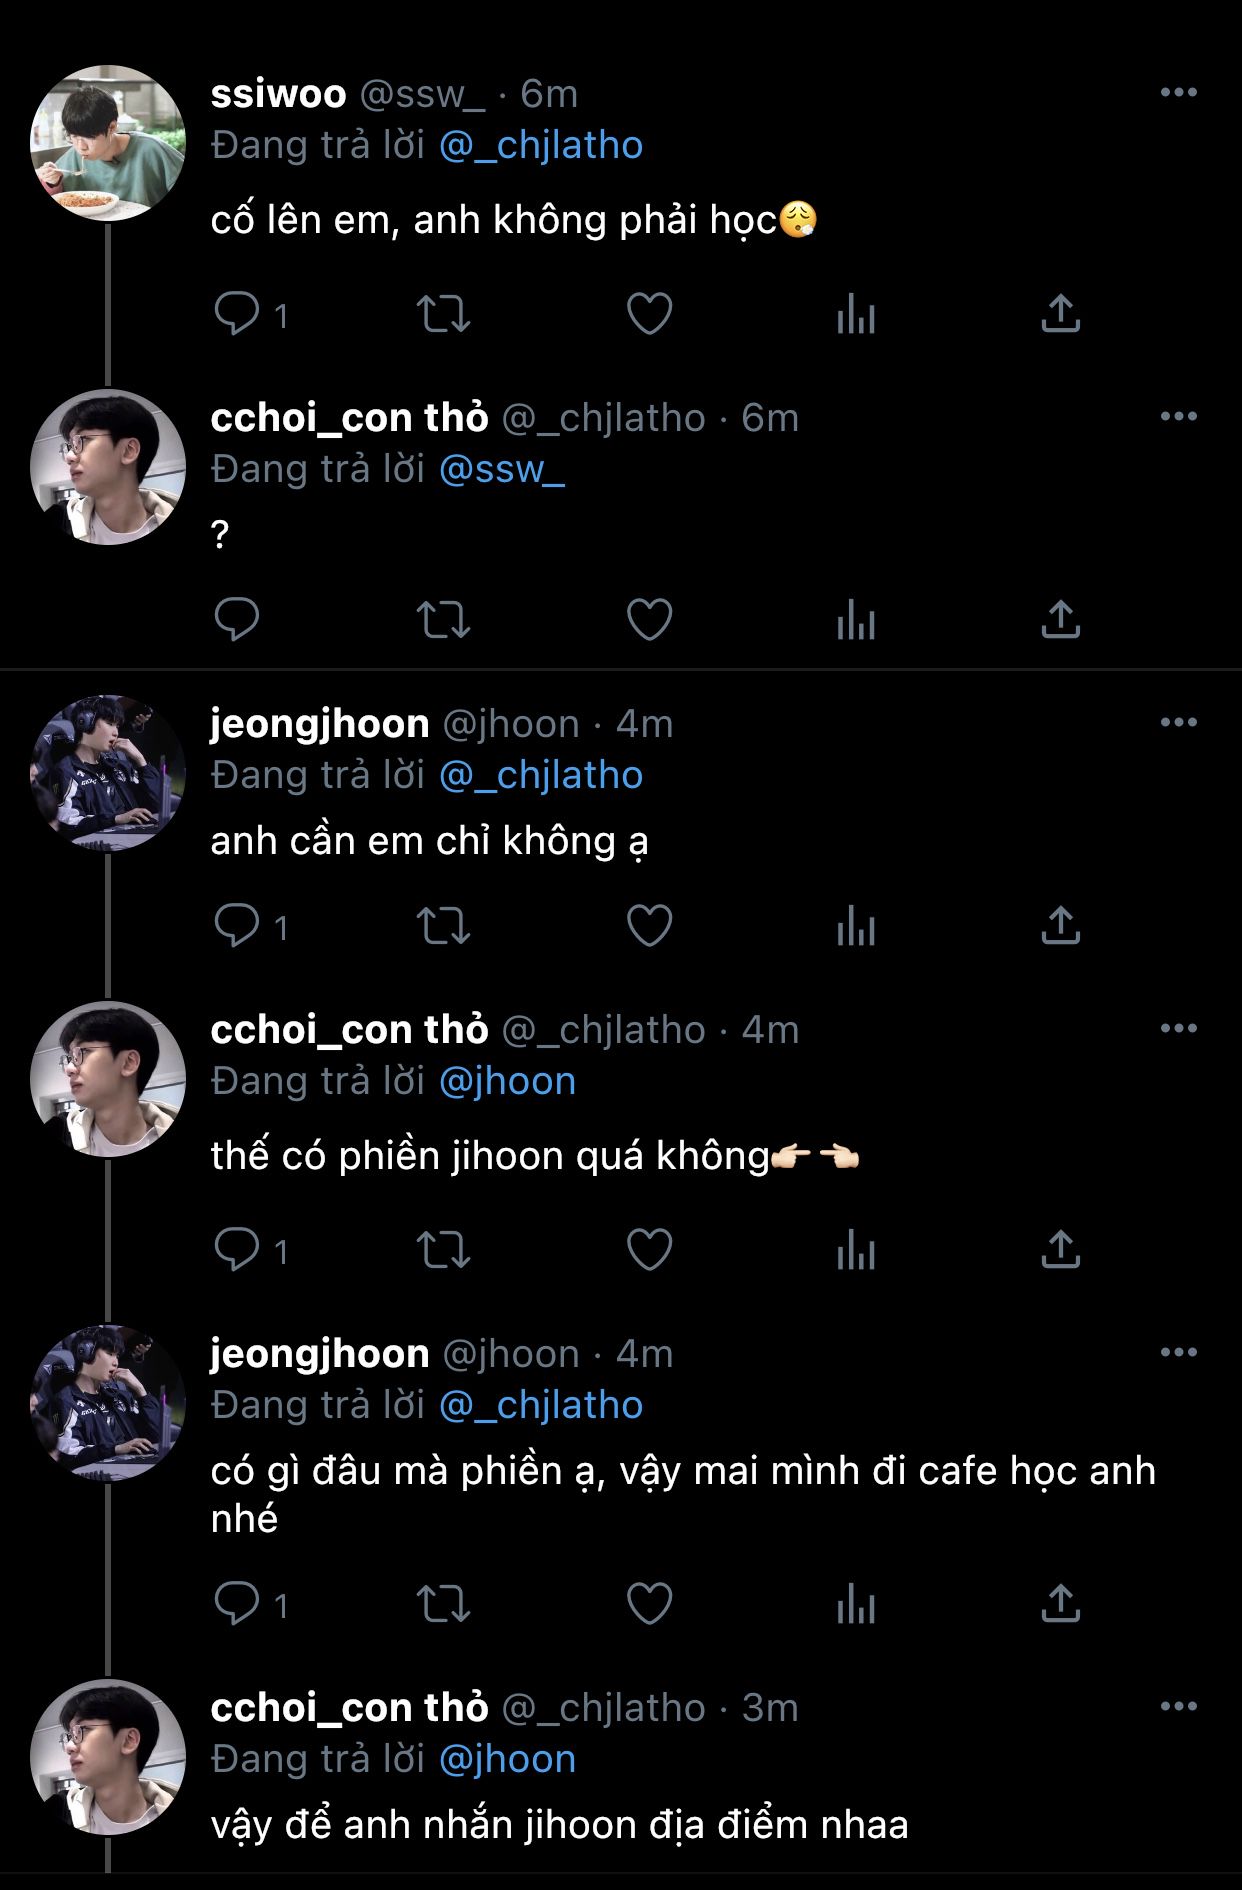The height and width of the screenshot is (1890, 1242).
Task: Open more options on ssiwoo's tweet
Action: coord(1178,93)
